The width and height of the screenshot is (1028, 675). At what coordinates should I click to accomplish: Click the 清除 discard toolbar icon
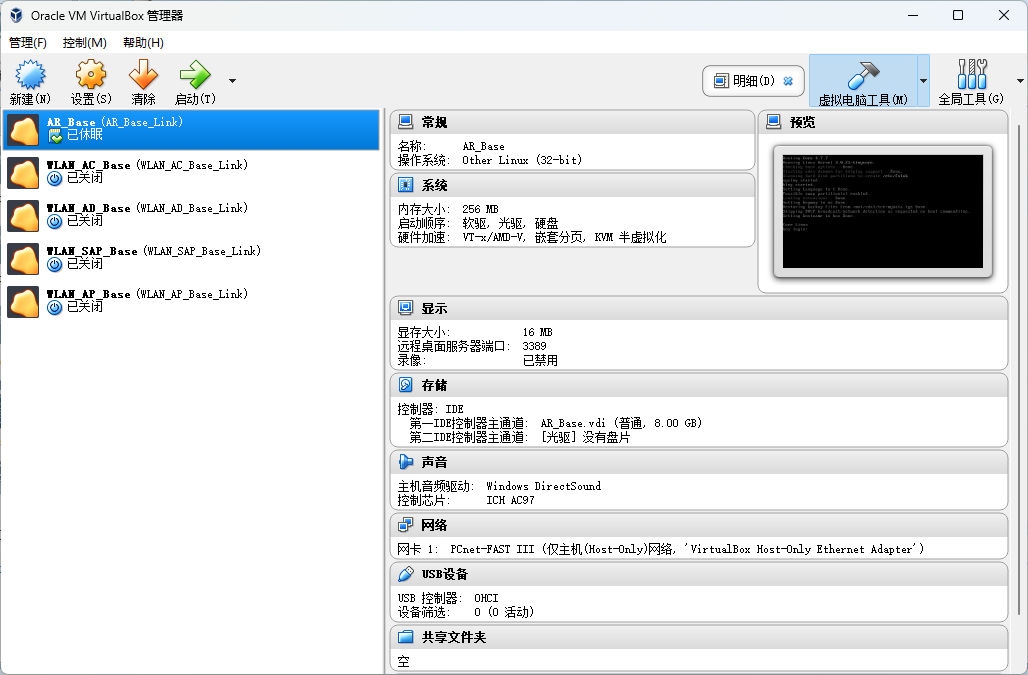tap(143, 80)
